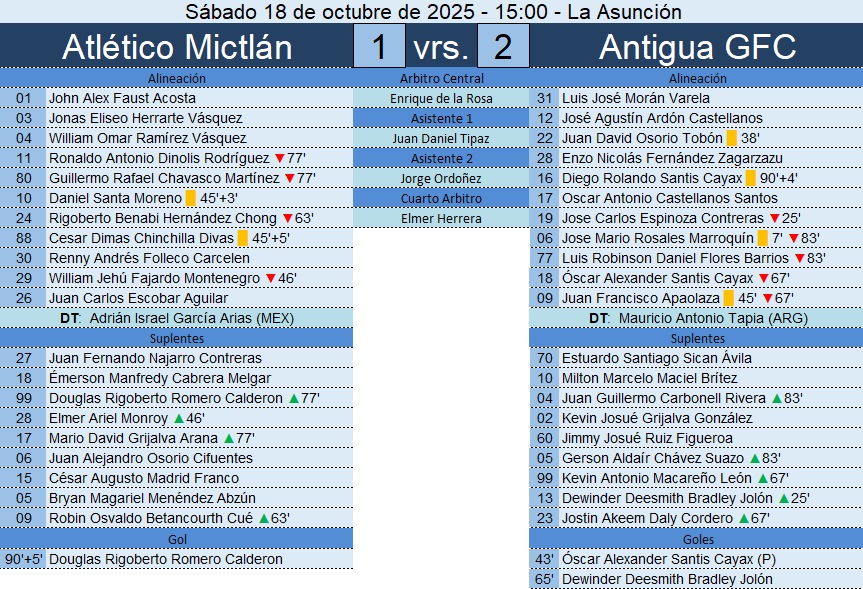Click yellow card beside Juan Francisco Apaolaza
Image resolution: width=863 pixels, height=589 pixels.
tap(729, 298)
